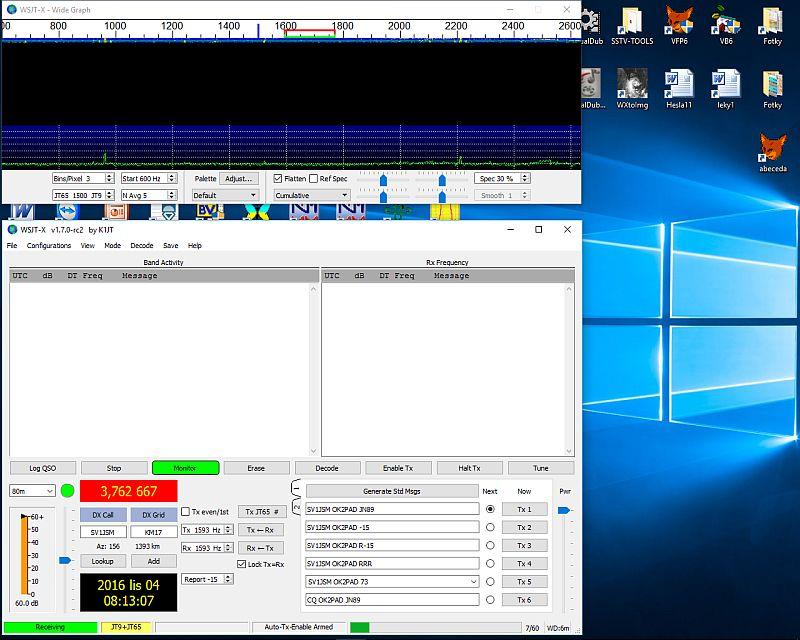Open the VB6 desktop shortcut
The width and height of the screenshot is (800, 640).
click(x=726, y=26)
